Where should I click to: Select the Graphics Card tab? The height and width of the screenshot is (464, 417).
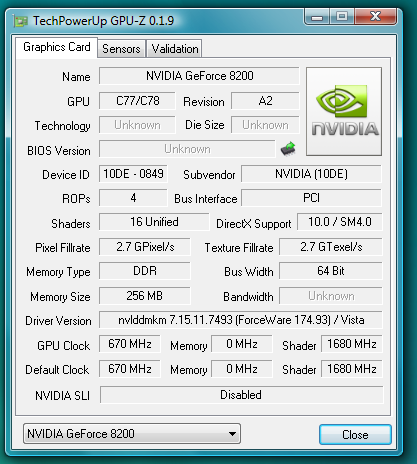tap(57, 47)
